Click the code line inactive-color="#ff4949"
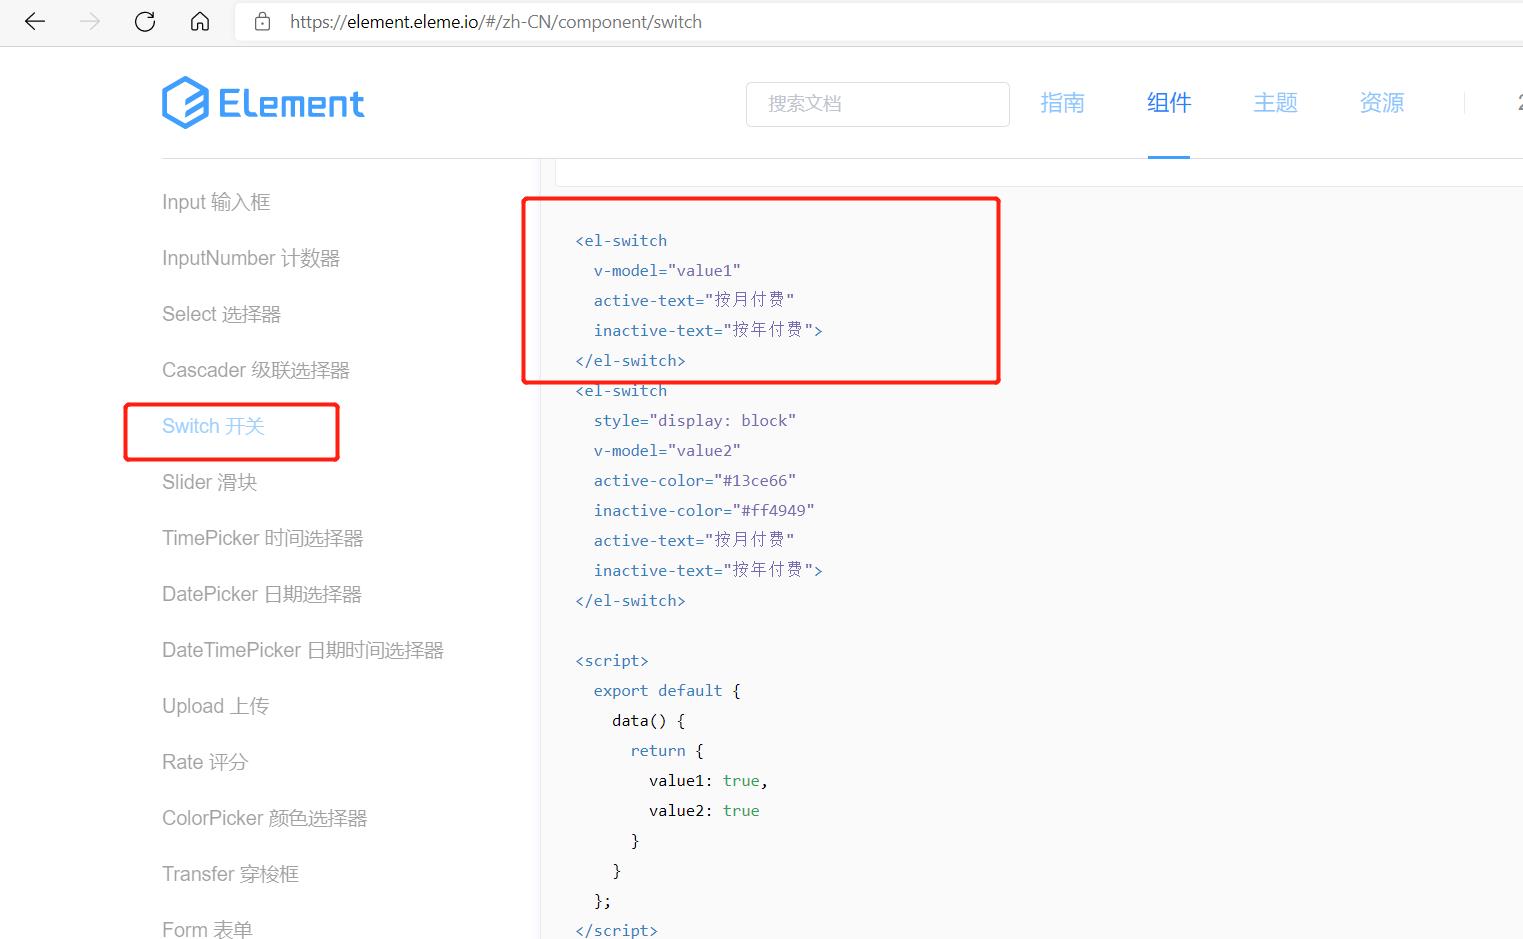Viewport: 1523px width, 939px height. pos(704,510)
